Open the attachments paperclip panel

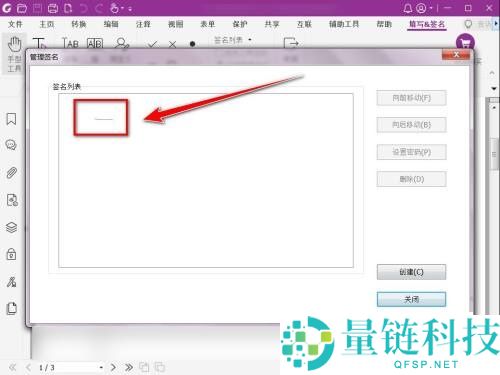[11, 173]
